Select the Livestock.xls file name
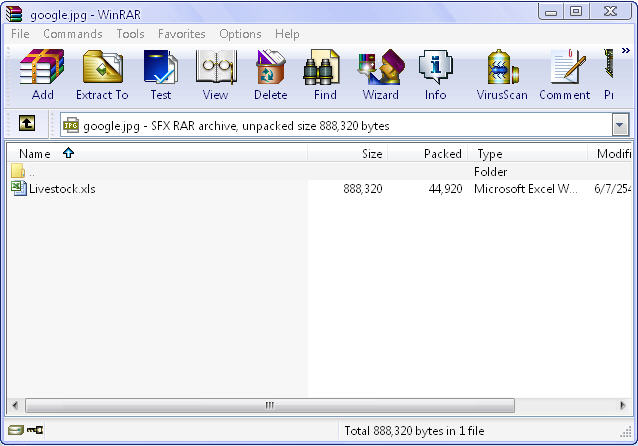The width and height of the screenshot is (638, 446). click(x=62, y=189)
